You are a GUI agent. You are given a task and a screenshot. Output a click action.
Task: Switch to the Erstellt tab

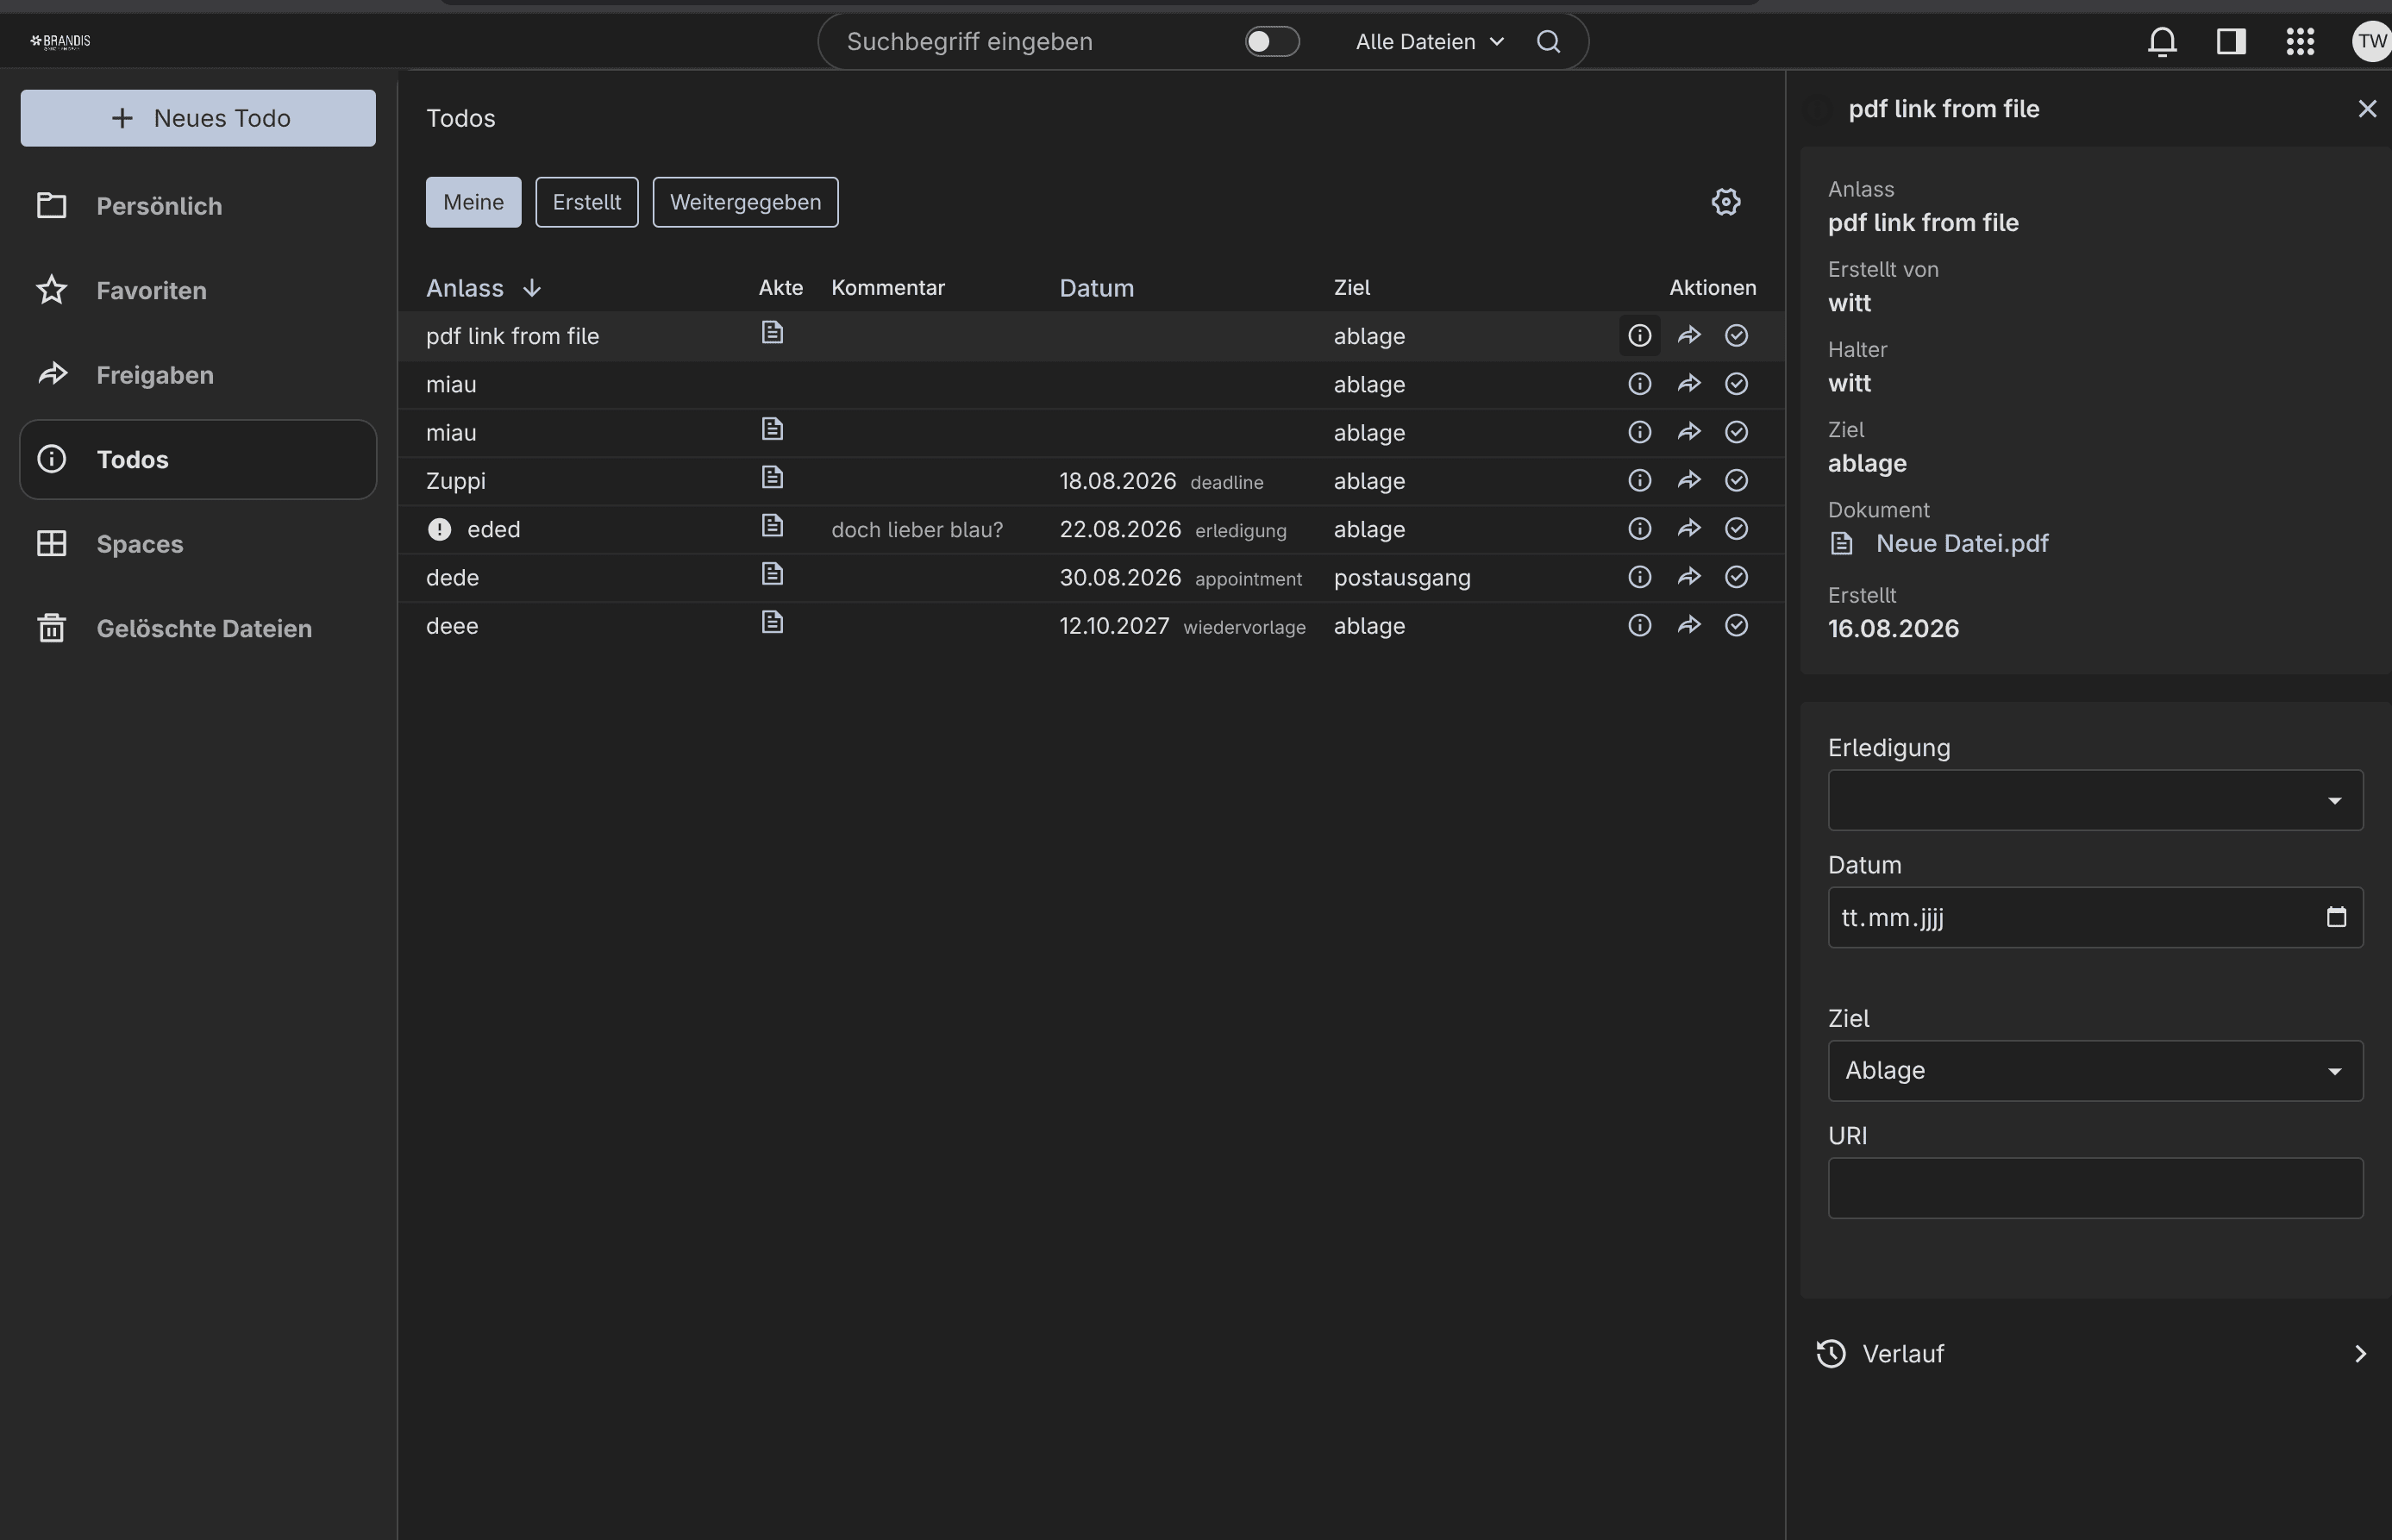tap(587, 202)
